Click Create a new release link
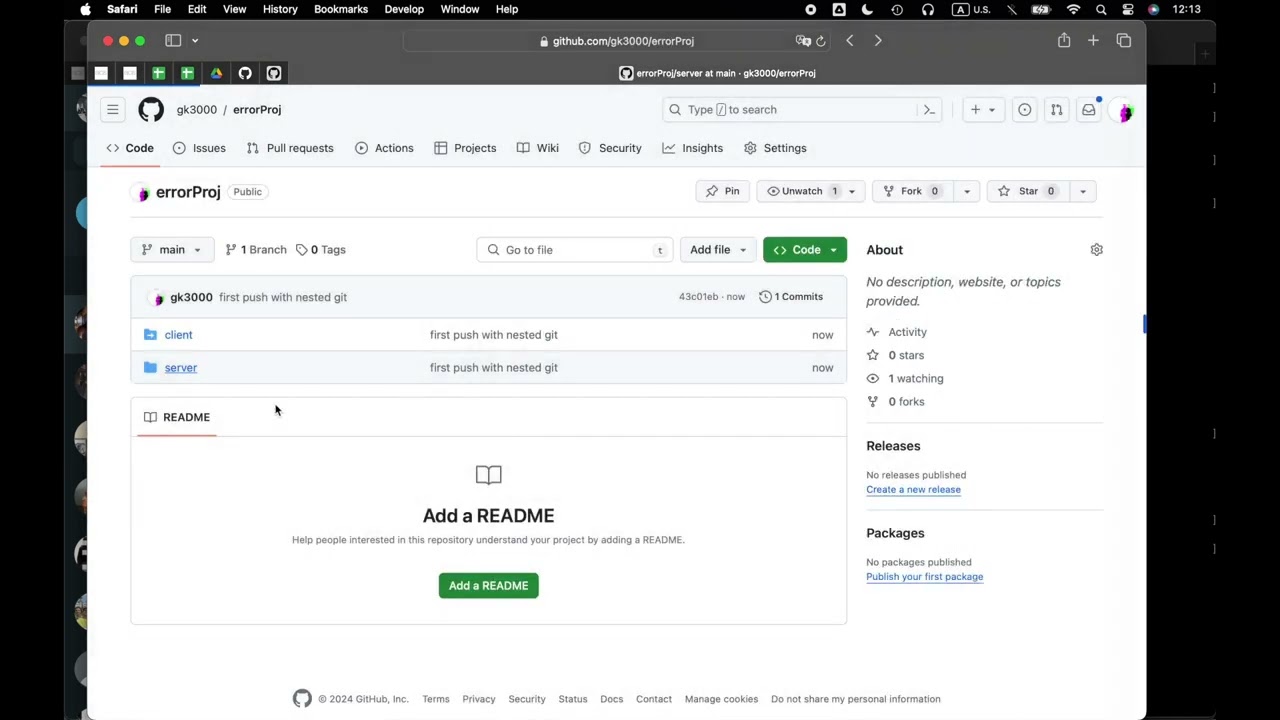This screenshot has height=720, width=1280. click(913, 490)
